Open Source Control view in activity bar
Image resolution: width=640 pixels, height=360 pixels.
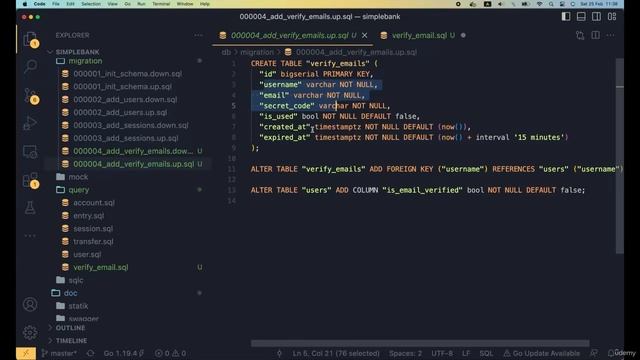(x=30, y=96)
